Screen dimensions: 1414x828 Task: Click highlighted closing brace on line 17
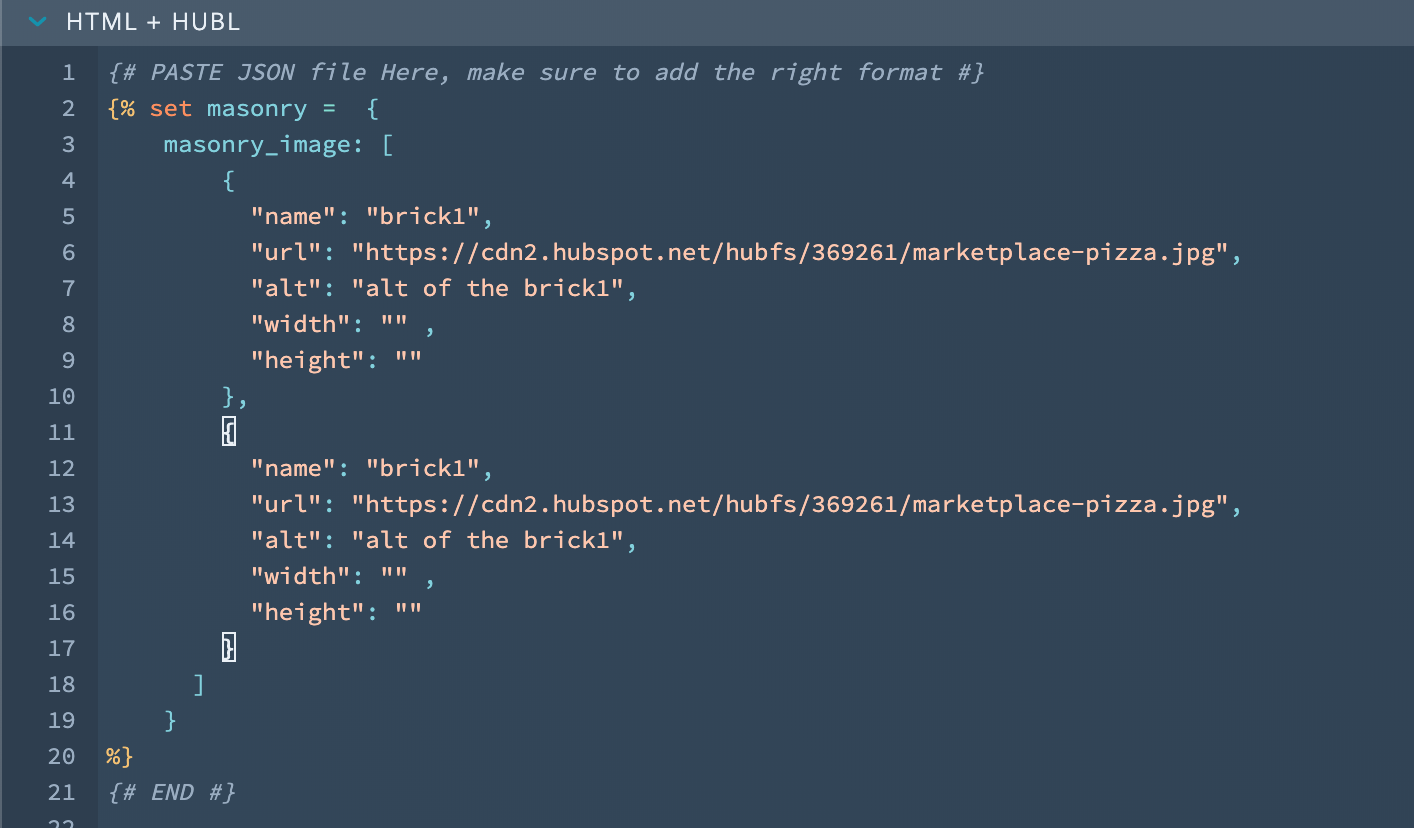(229, 648)
